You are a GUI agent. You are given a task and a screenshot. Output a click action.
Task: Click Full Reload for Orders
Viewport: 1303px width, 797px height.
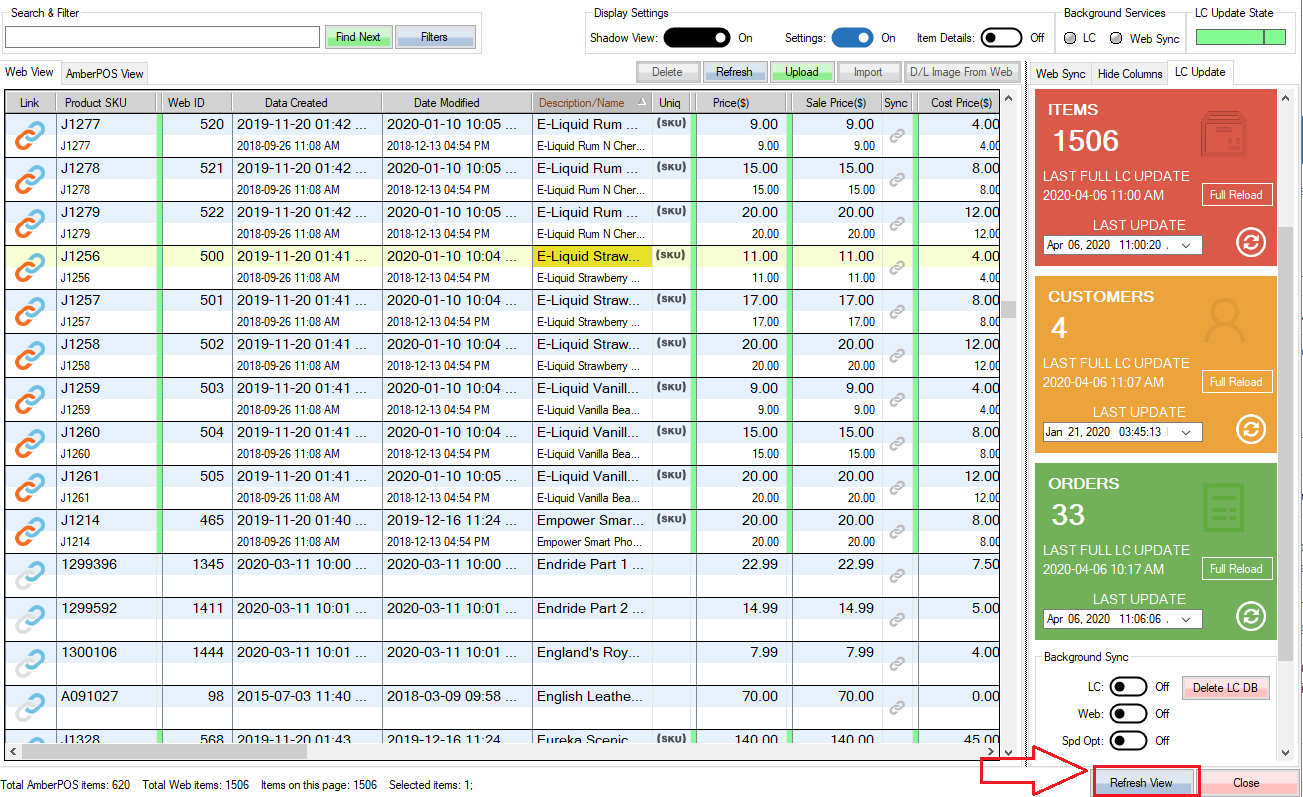pyautogui.click(x=1237, y=569)
